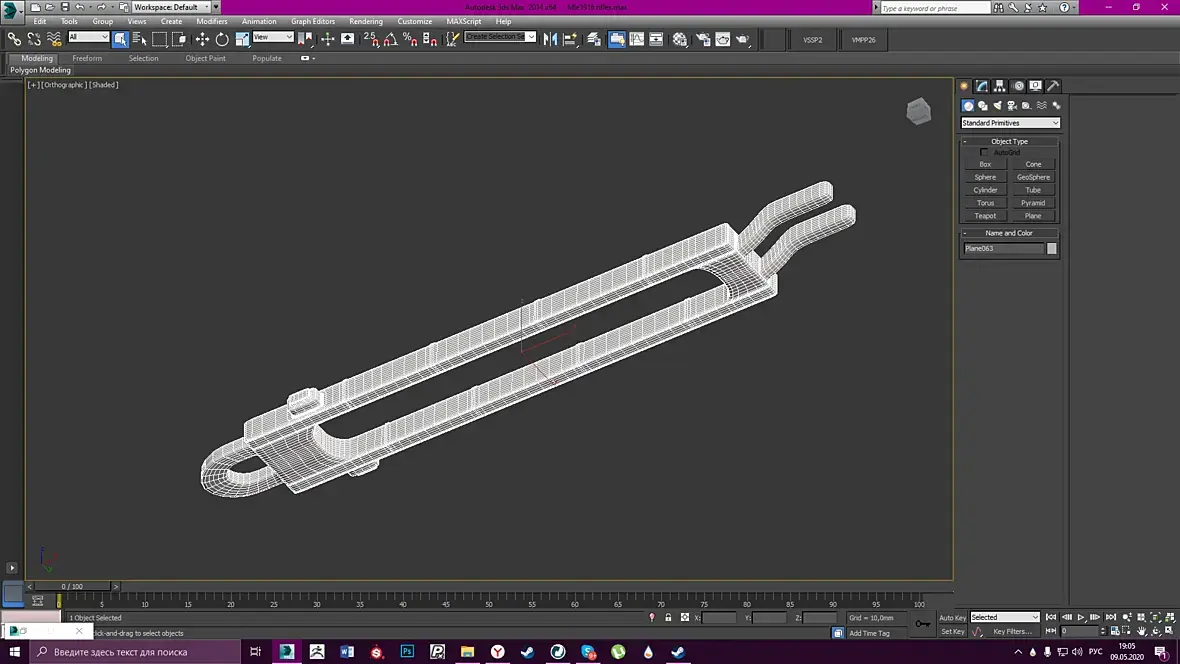The height and width of the screenshot is (664, 1180).
Task: Open the object color swatch
Action: pyautogui.click(x=1051, y=248)
